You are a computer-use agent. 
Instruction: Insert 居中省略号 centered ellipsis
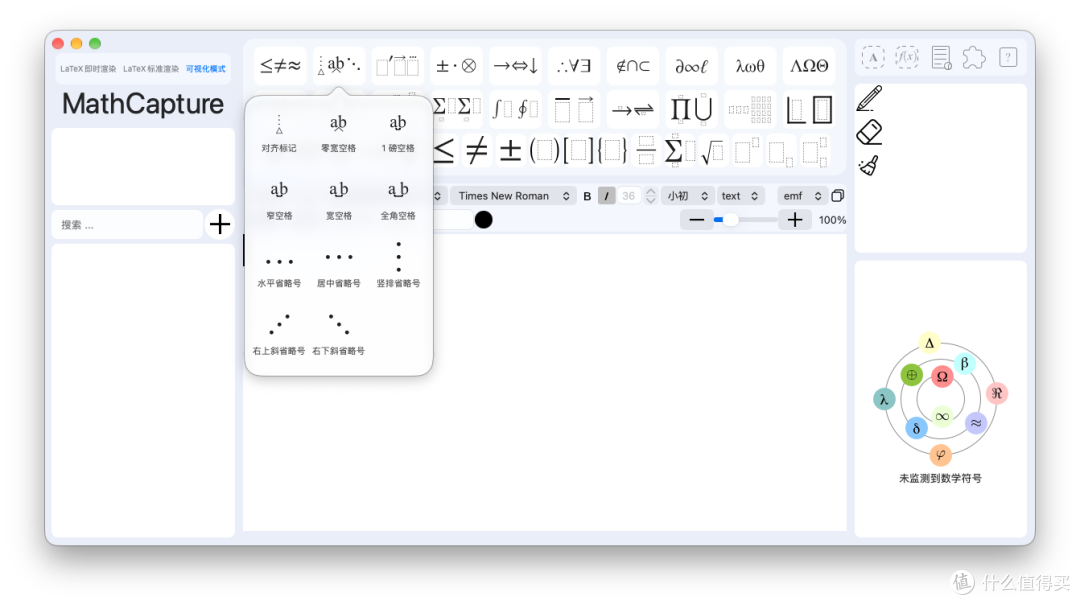[338, 267]
